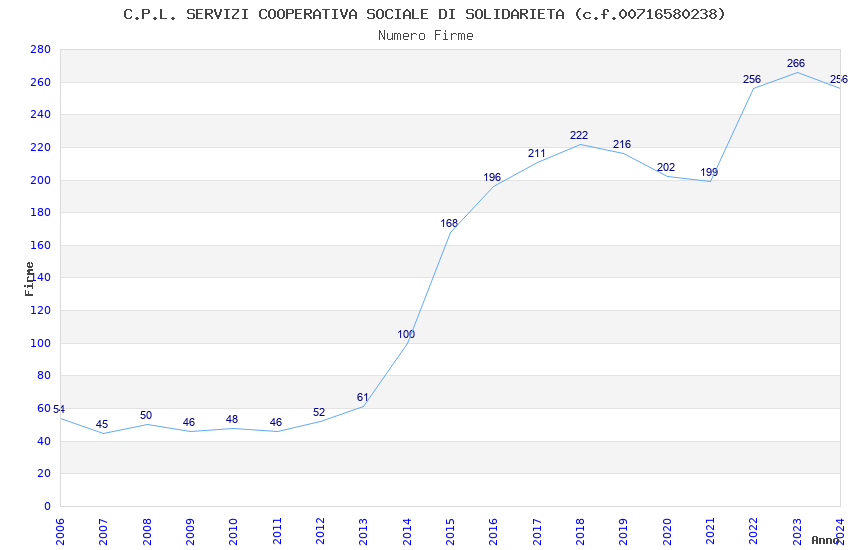Viewport: 850px width, 550px height.
Task: Click the 'Numero Firme' subtitle
Action: click(x=426, y=35)
